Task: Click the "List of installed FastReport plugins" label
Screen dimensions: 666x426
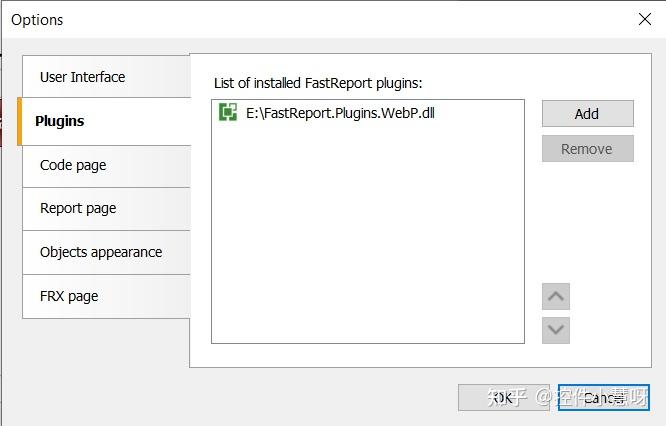Action: click(x=318, y=83)
